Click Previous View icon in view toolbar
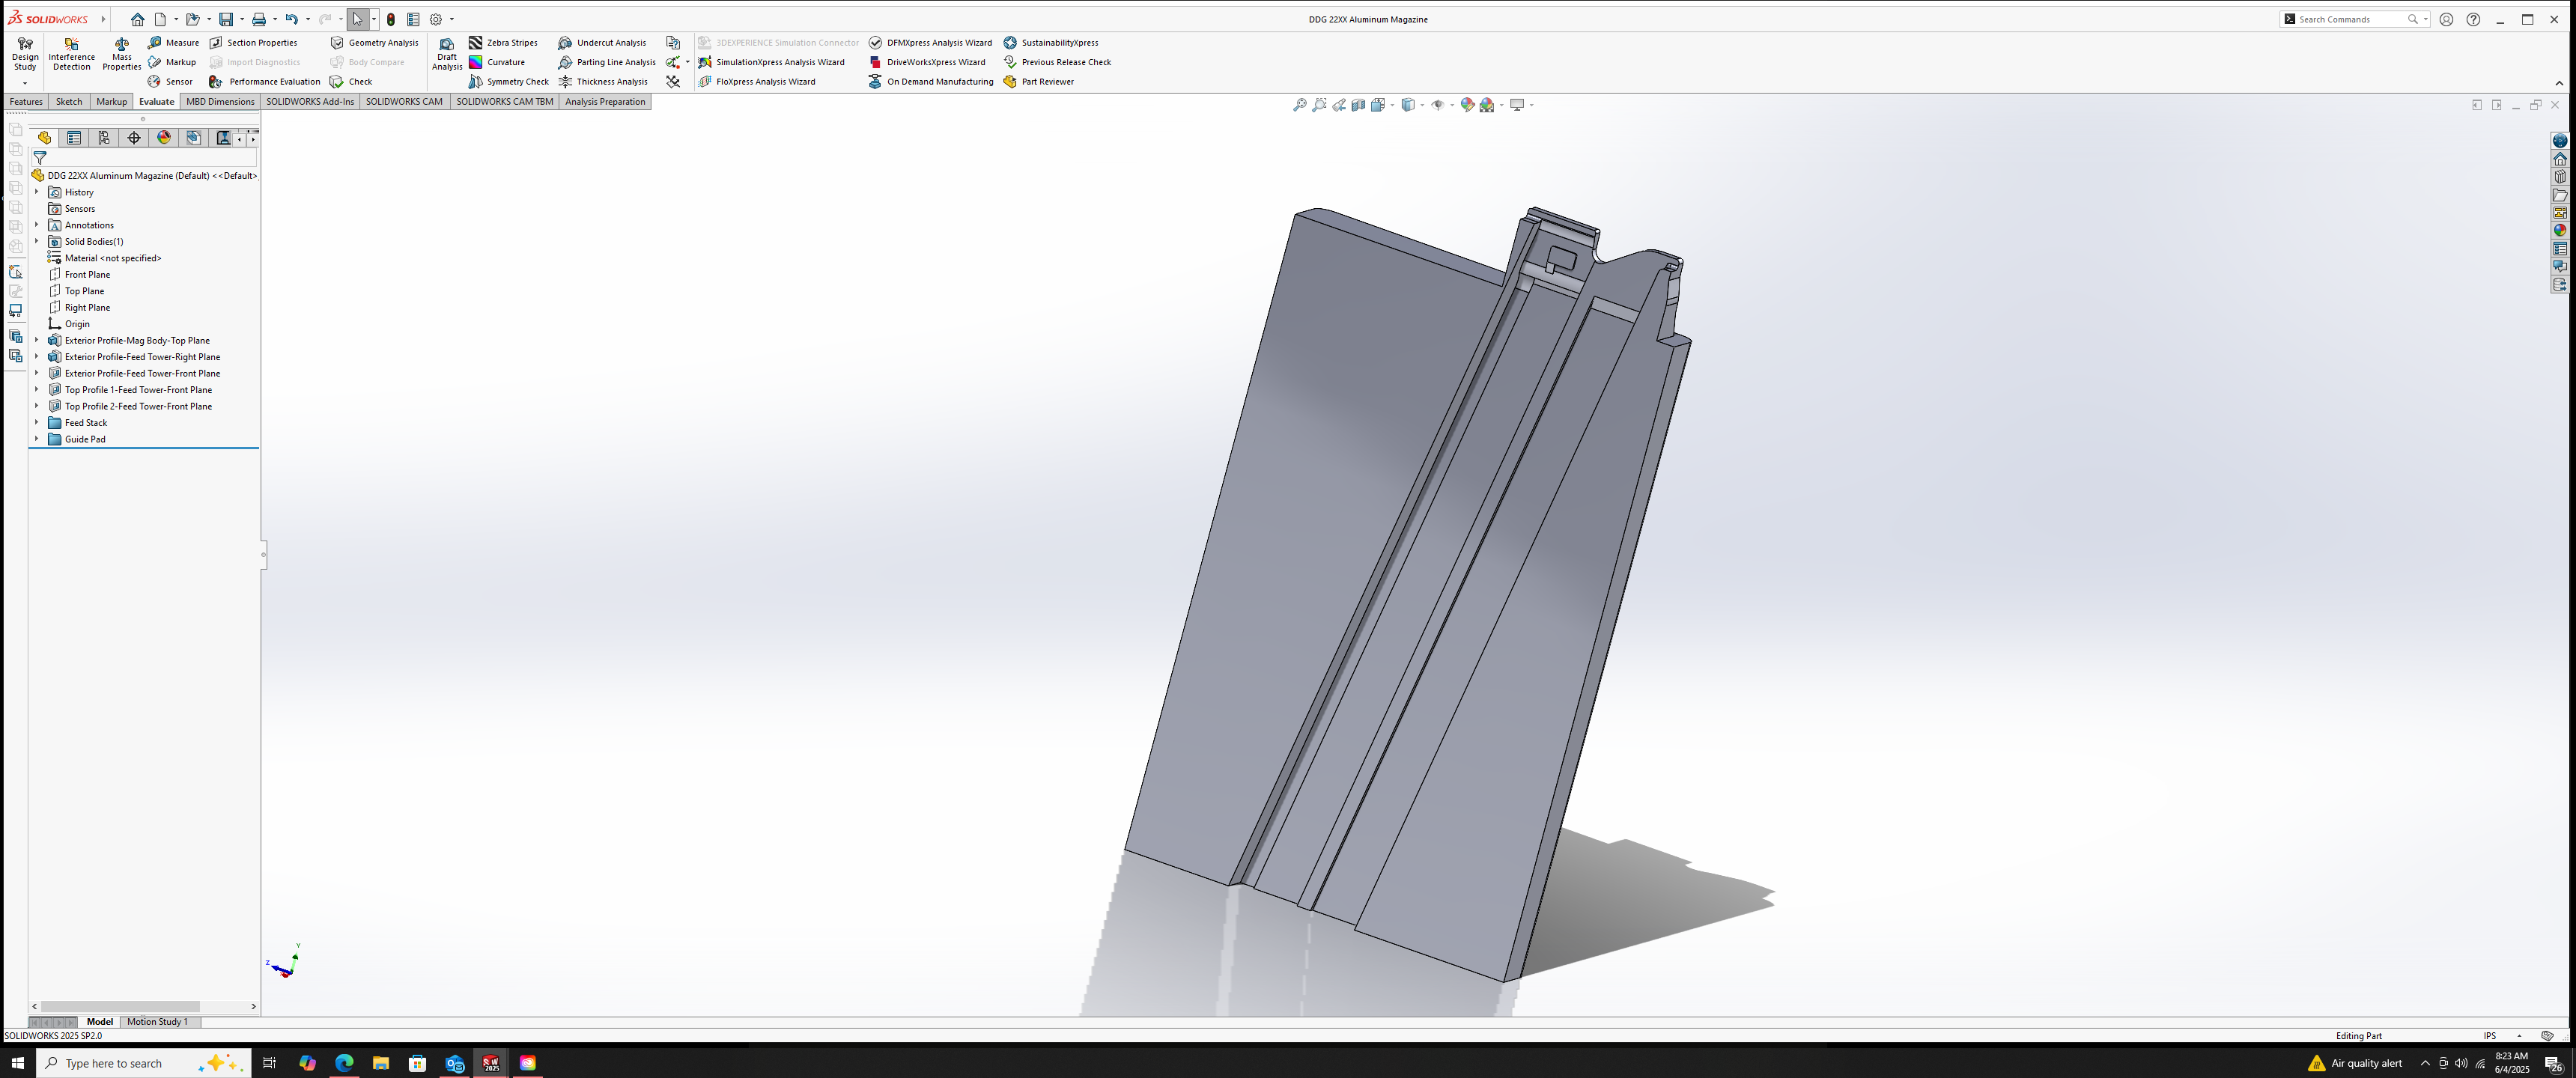2576x1078 pixels. pyautogui.click(x=1339, y=105)
